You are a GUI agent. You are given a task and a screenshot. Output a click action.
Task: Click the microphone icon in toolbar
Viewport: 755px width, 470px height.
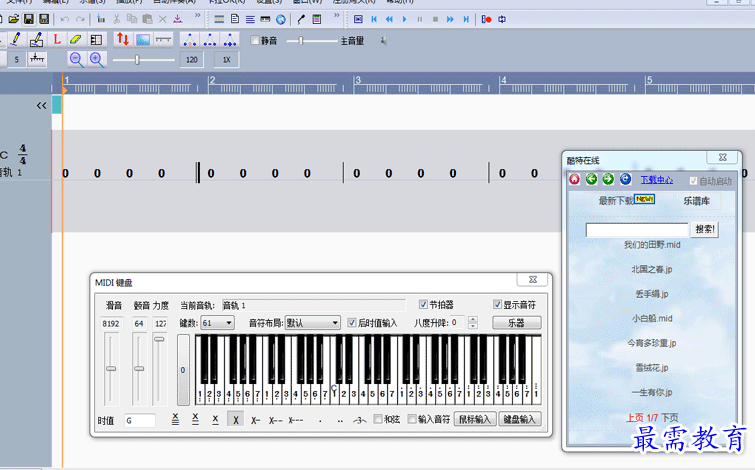click(301, 19)
